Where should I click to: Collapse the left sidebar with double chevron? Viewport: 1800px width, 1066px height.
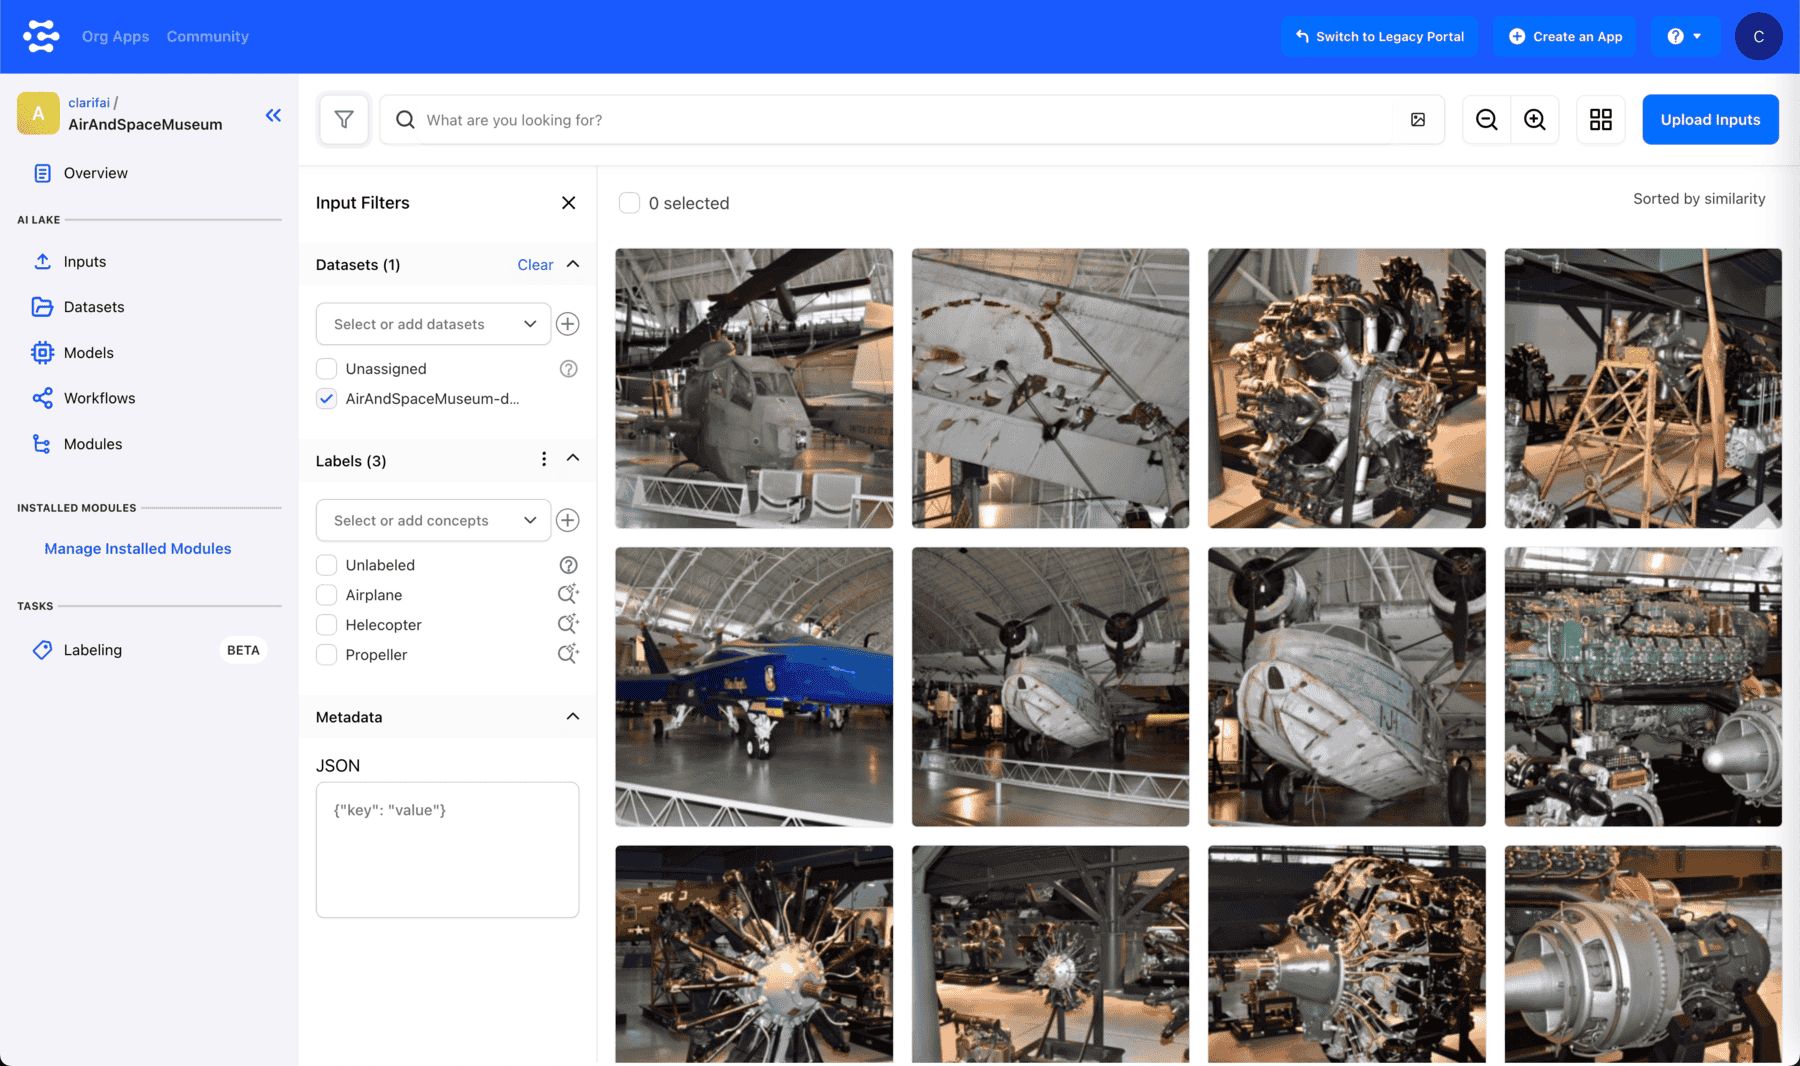click(x=273, y=115)
